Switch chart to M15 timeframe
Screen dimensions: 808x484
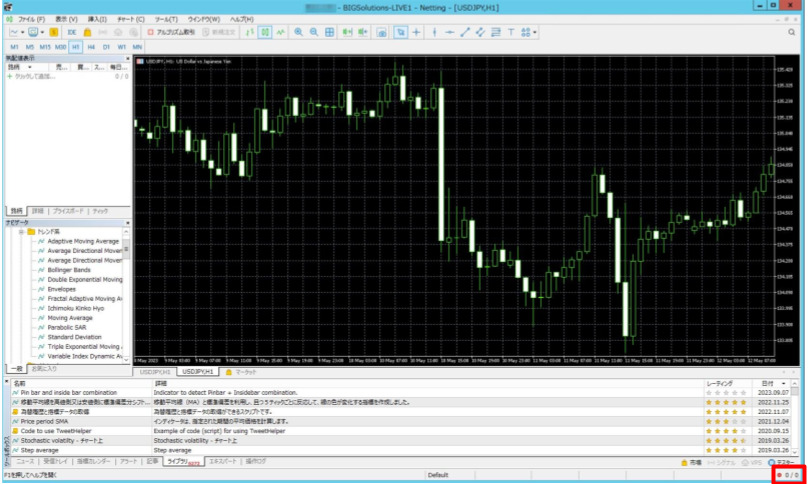coord(45,46)
